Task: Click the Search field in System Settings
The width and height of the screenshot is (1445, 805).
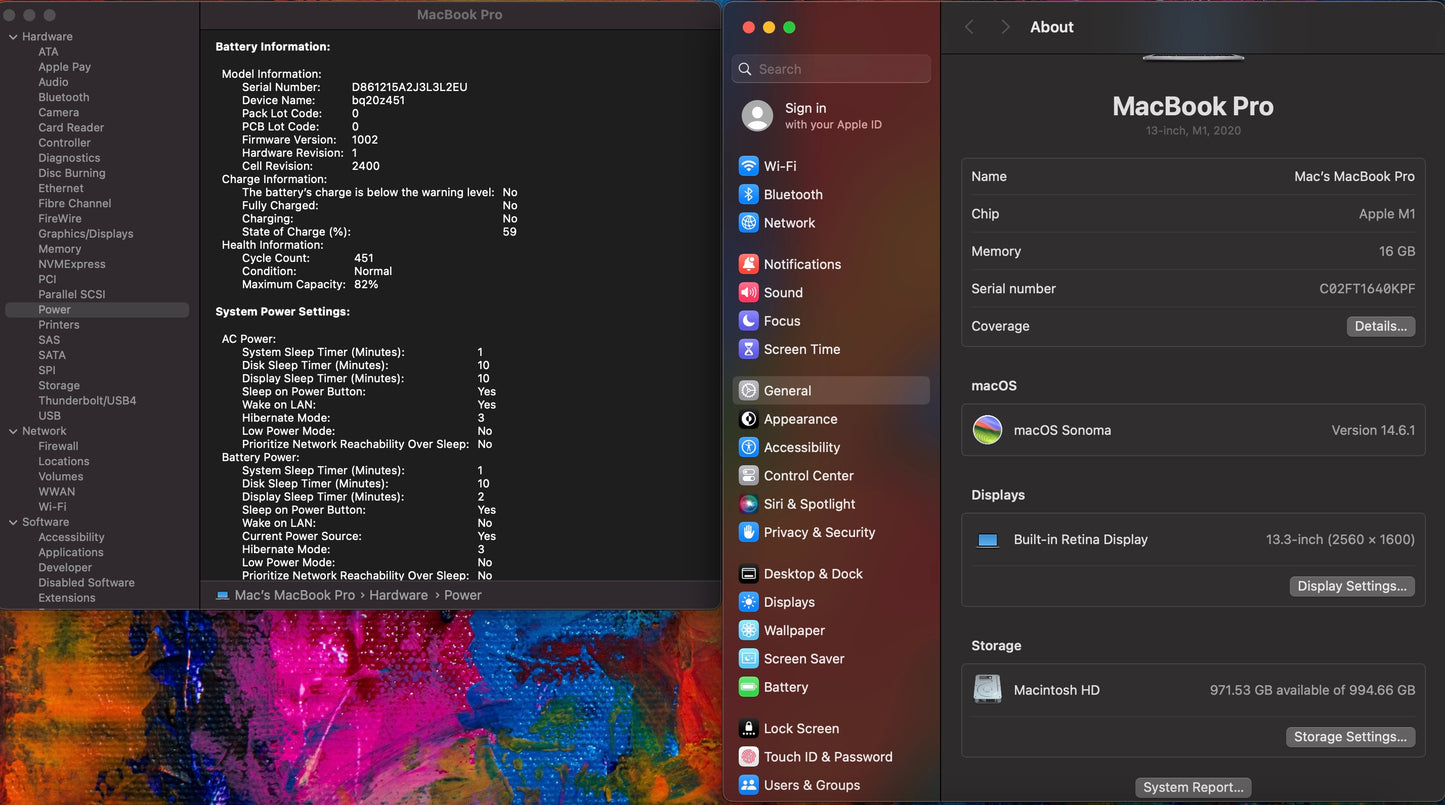Action: click(832, 69)
